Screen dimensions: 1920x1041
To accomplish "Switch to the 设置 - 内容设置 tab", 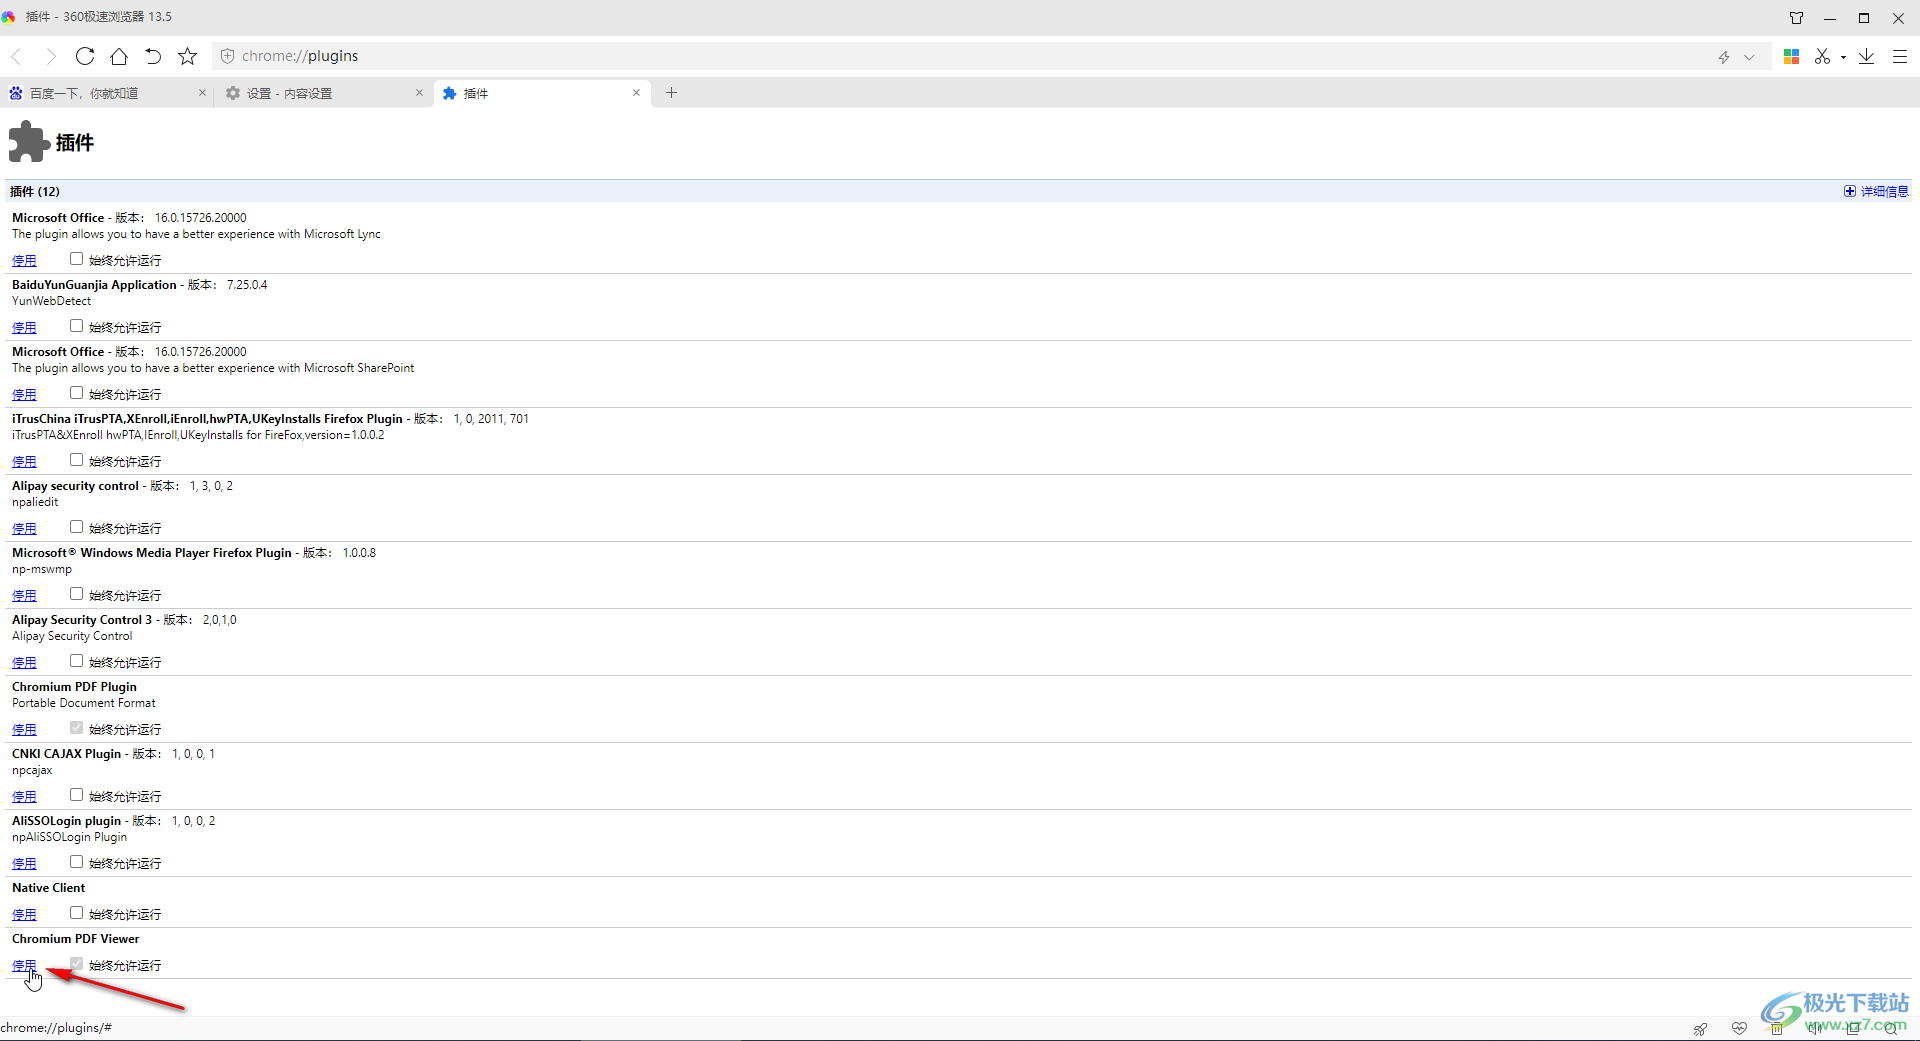I will coord(323,93).
